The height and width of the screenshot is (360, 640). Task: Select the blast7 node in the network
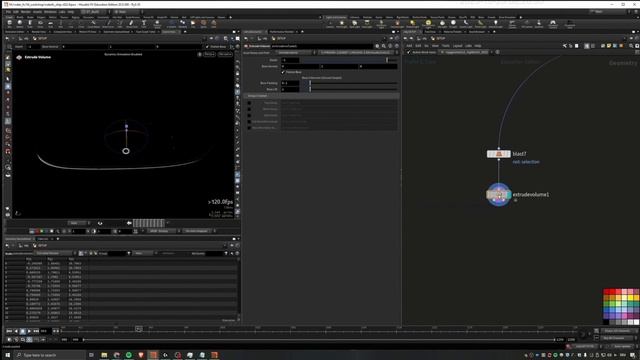pyautogui.click(x=498, y=154)
